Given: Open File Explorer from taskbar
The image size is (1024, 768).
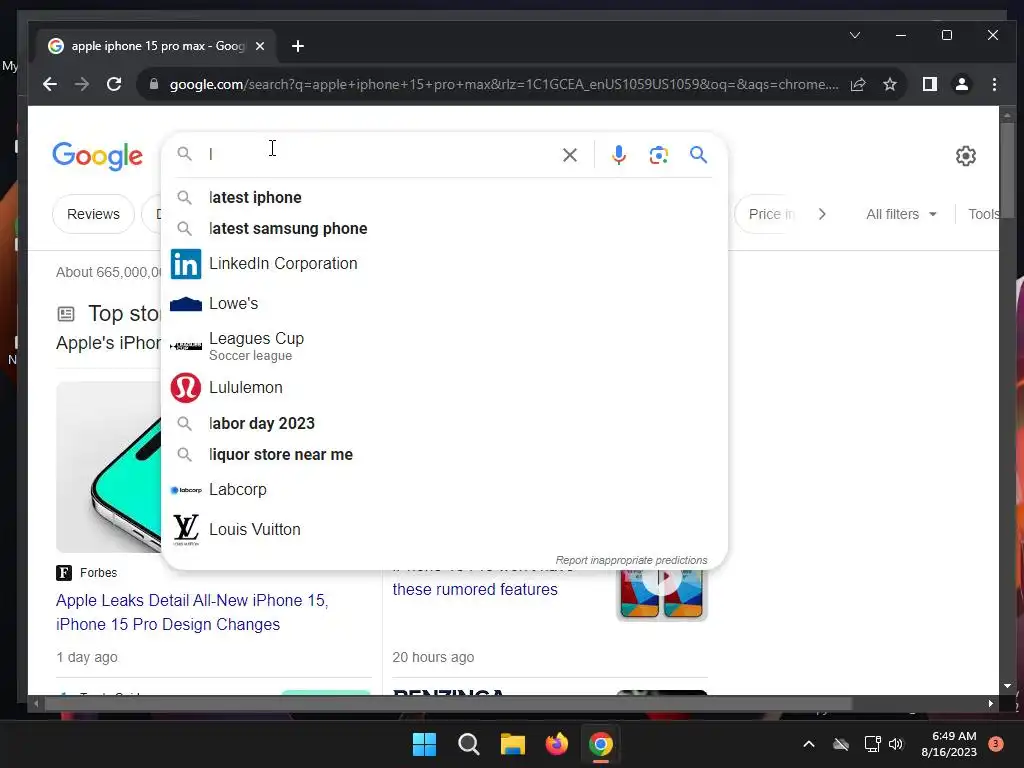Looking at the screenshot, I should click(x=513, y=744).
